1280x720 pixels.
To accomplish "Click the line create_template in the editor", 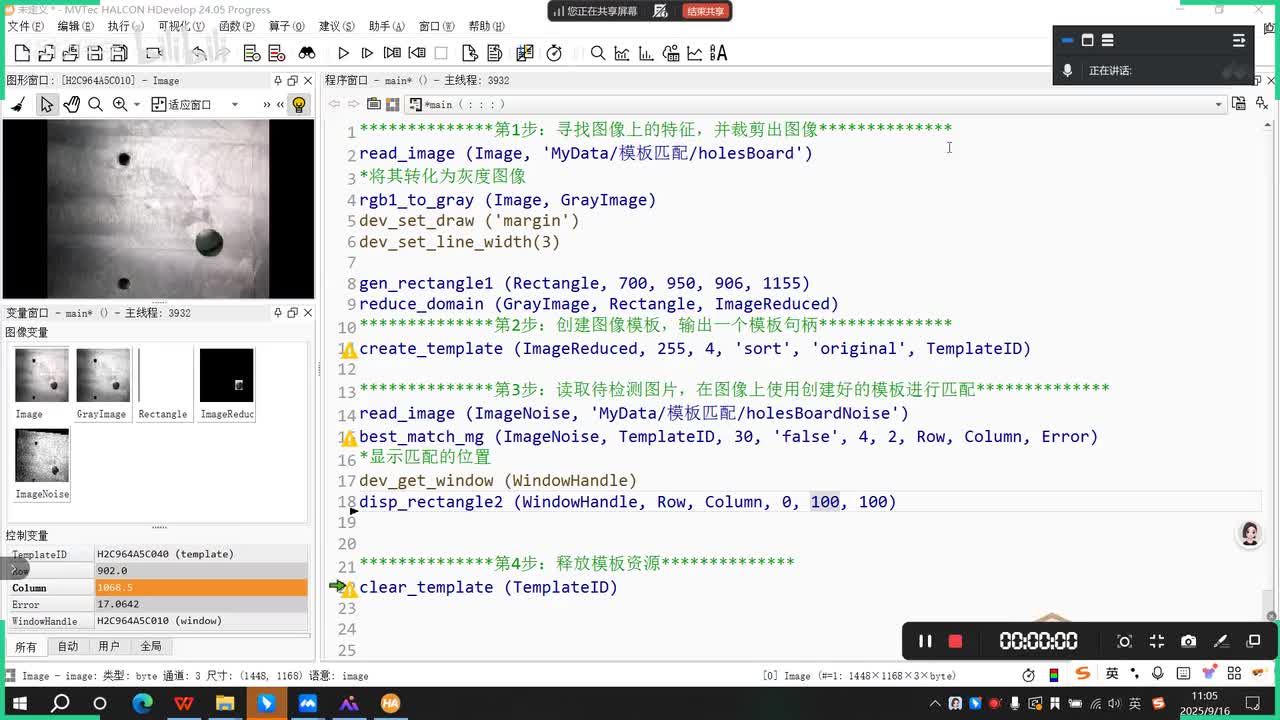I will [695, 349].
